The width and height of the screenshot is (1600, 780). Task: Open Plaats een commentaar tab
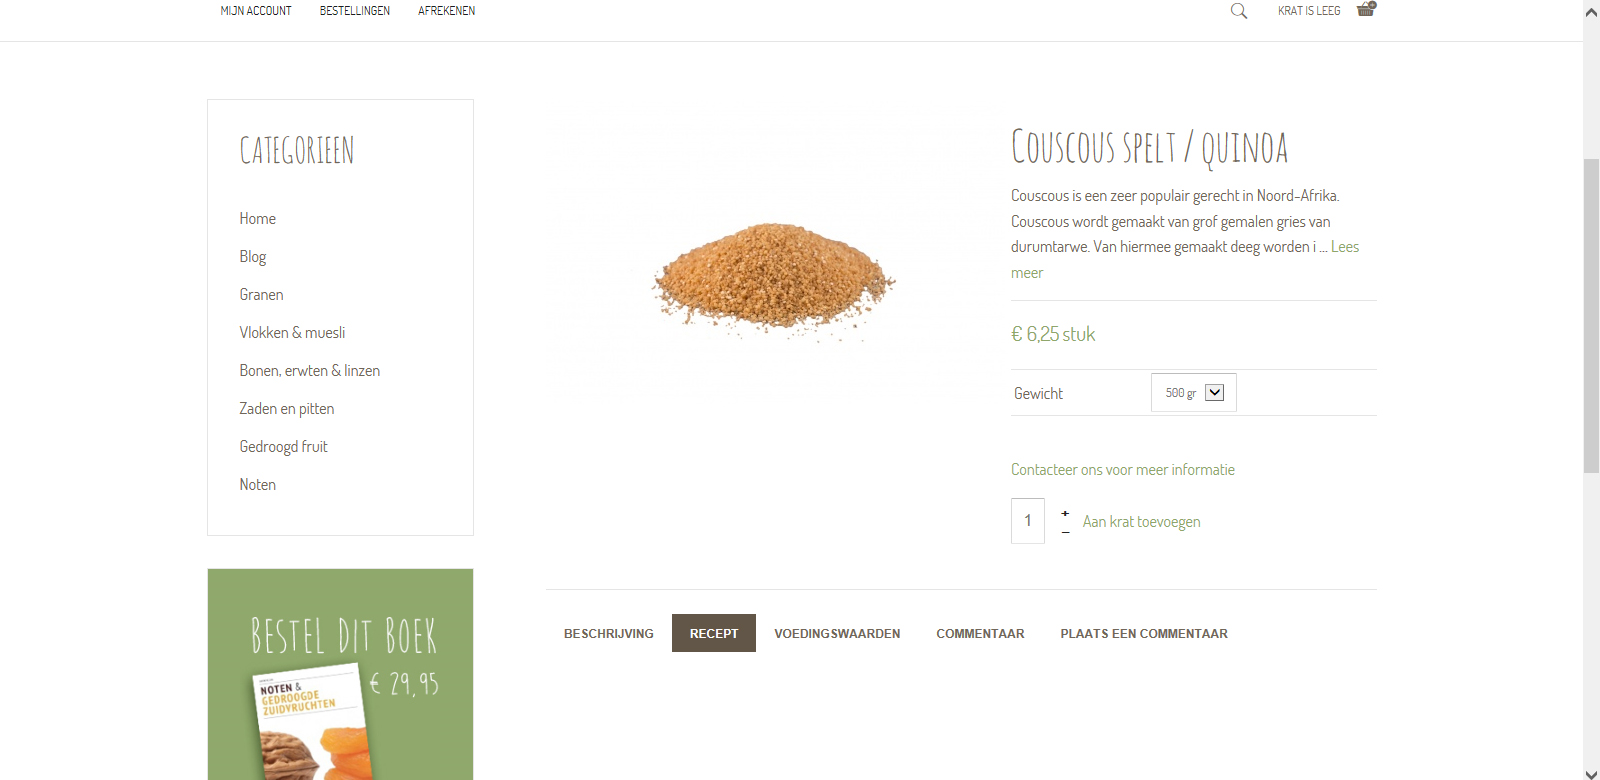[x=1144, y=634]
